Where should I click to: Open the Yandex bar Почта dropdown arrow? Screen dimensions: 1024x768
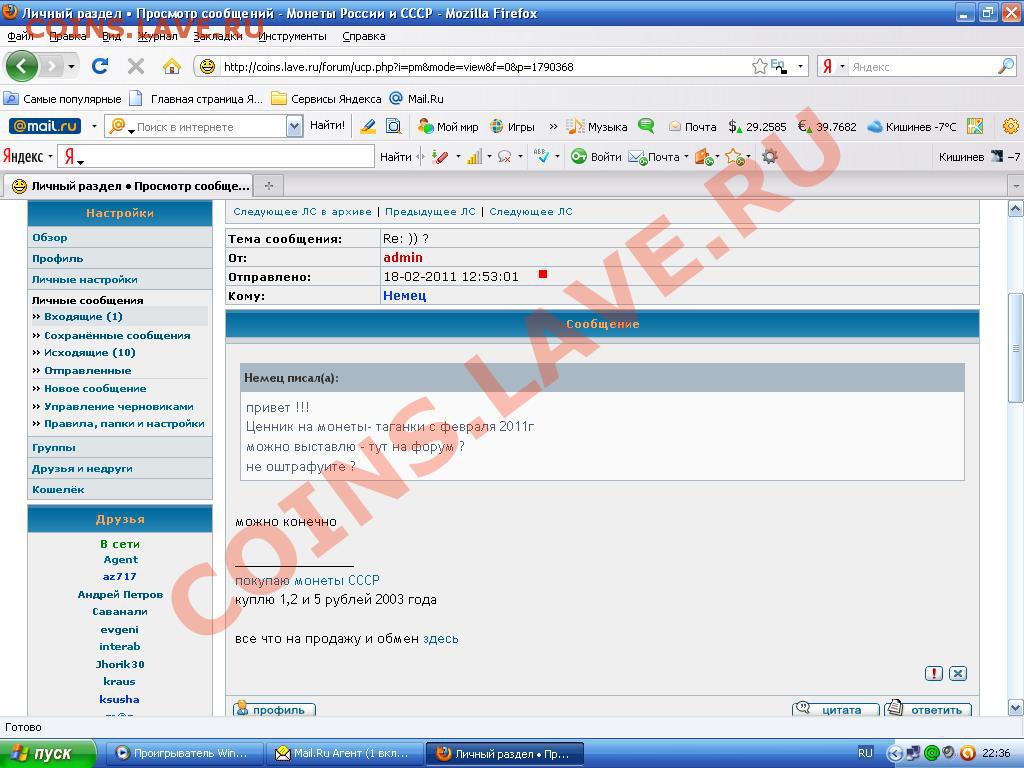coord(686,157)
